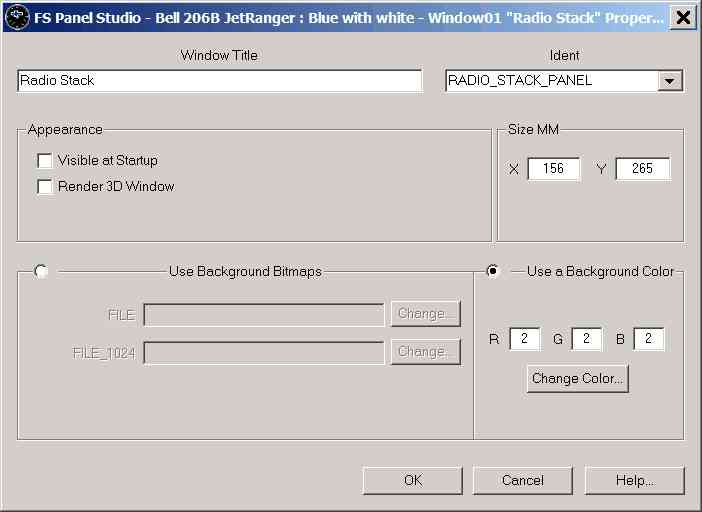Click the FS Panel Studio title bar icon
Viewport: 702px width, 512px height.
[x=17, y=17]
